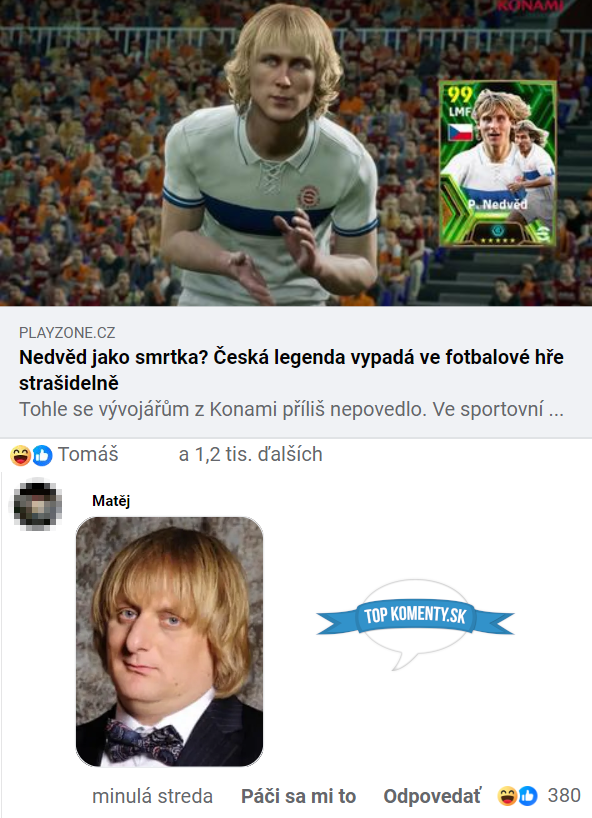Open the PLAYZONE.CZ source link

coord(67,333)
